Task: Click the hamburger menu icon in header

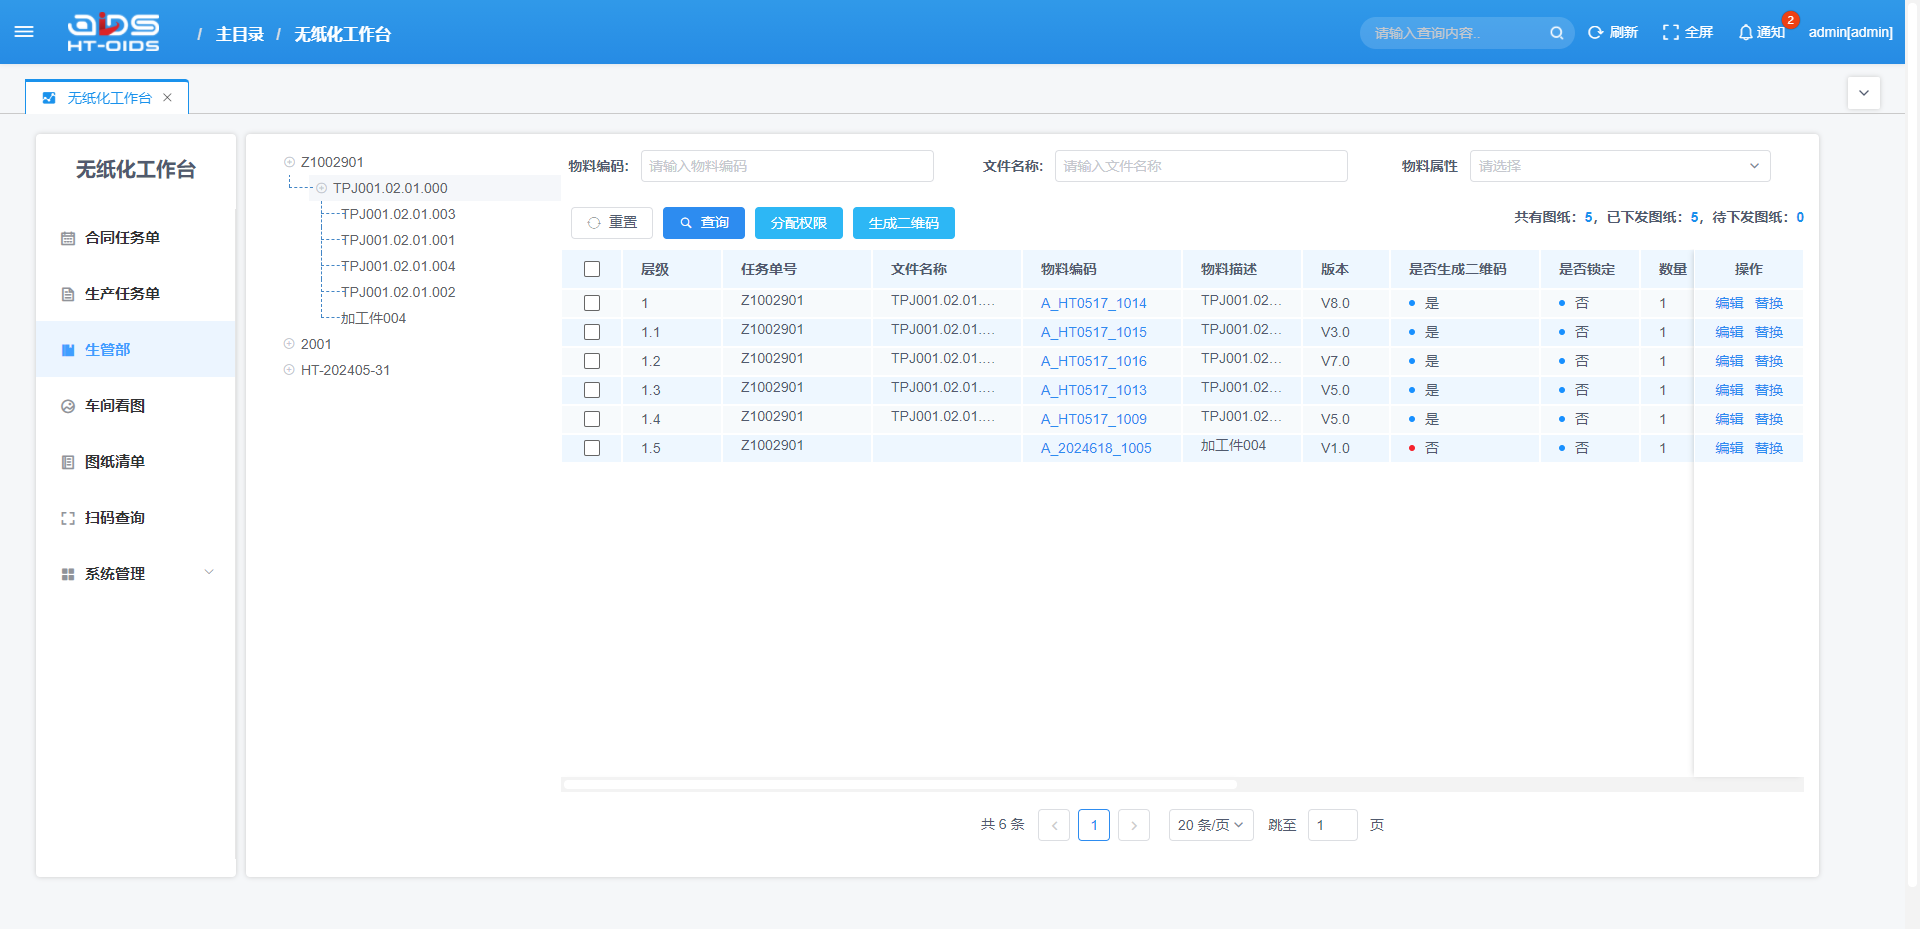Action: click(x=24, y=32)
